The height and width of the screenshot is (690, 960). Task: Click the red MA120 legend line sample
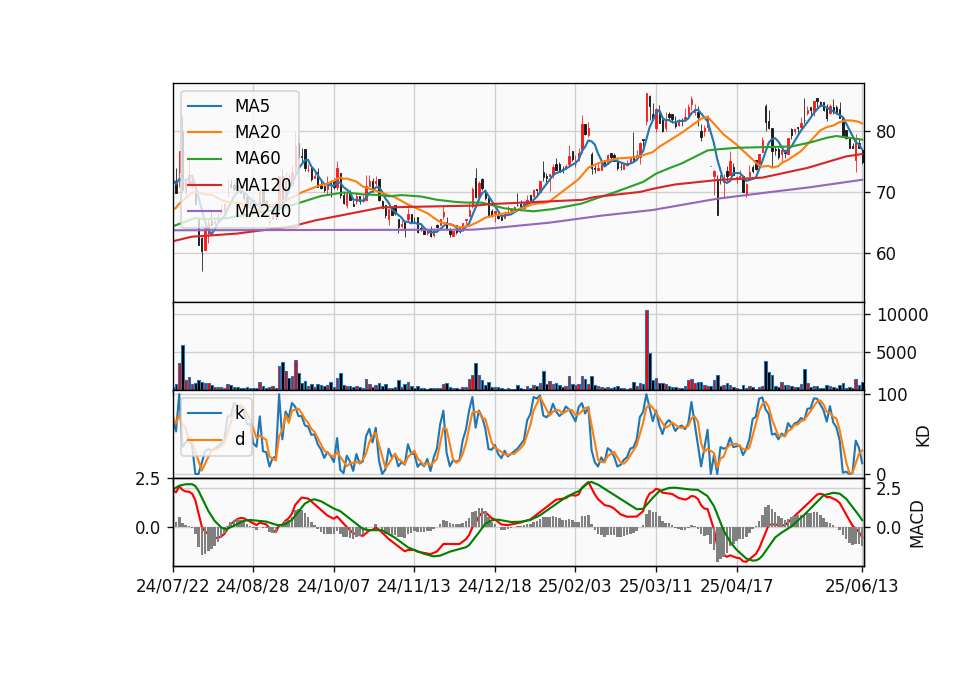pyautogui.click(x=205, y=184)
